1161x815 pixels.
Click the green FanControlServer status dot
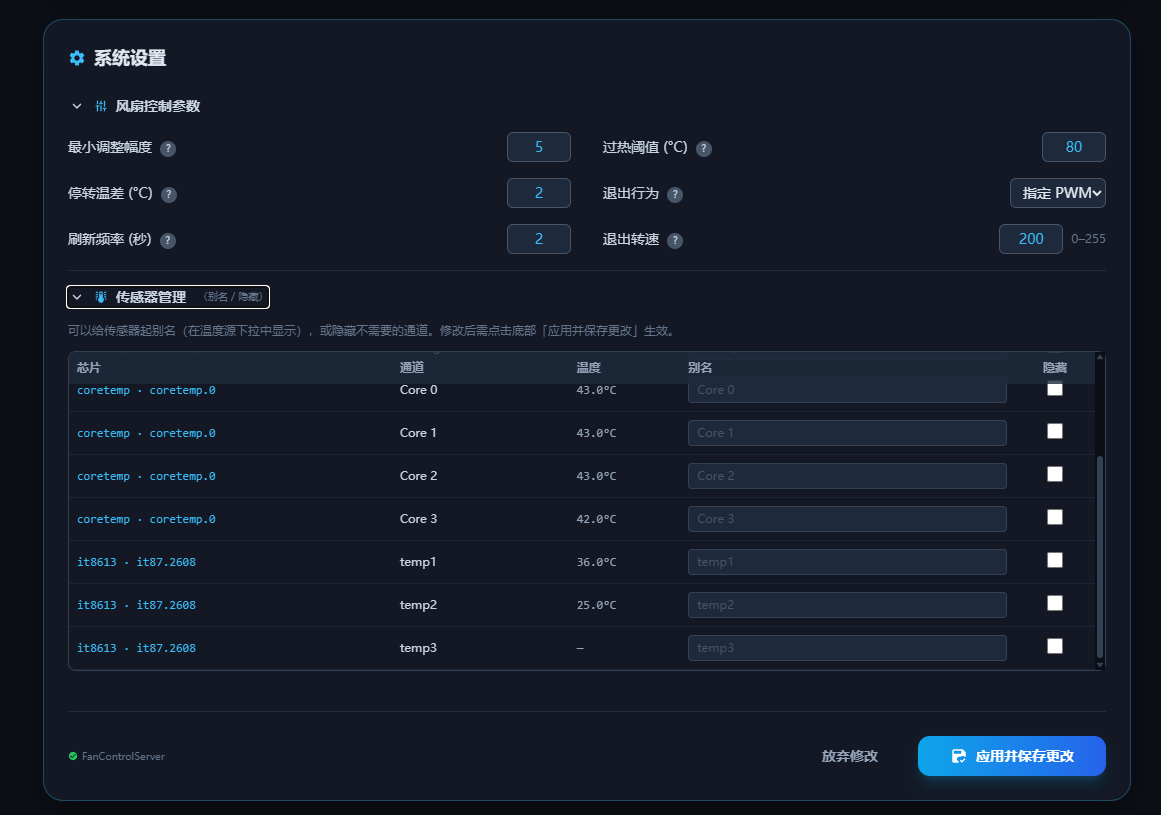coord(73,756)
